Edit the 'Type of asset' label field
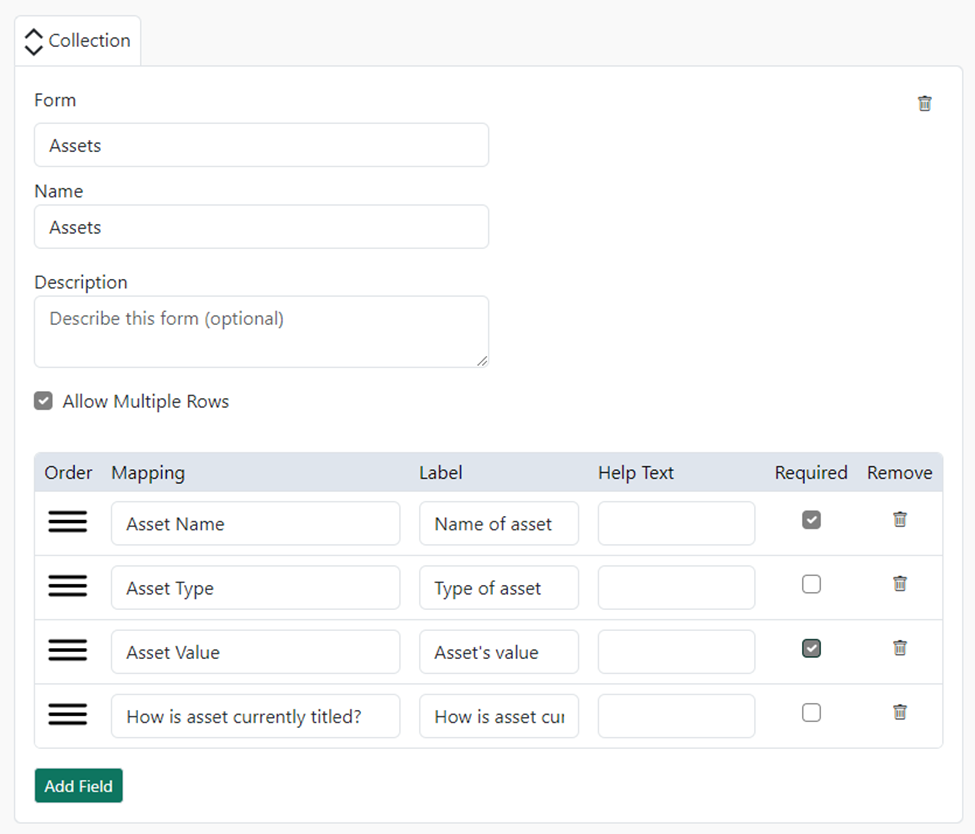 pos(499,588)
